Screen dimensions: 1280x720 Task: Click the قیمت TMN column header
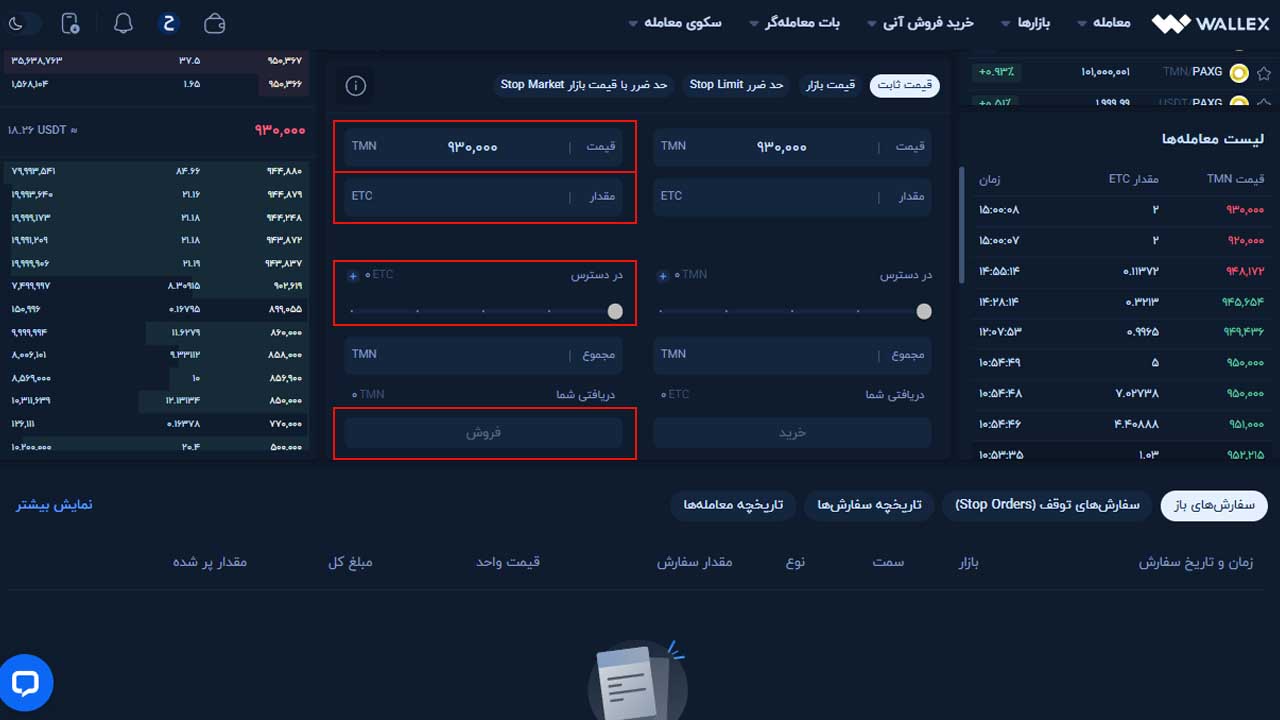click(1235, 179)
